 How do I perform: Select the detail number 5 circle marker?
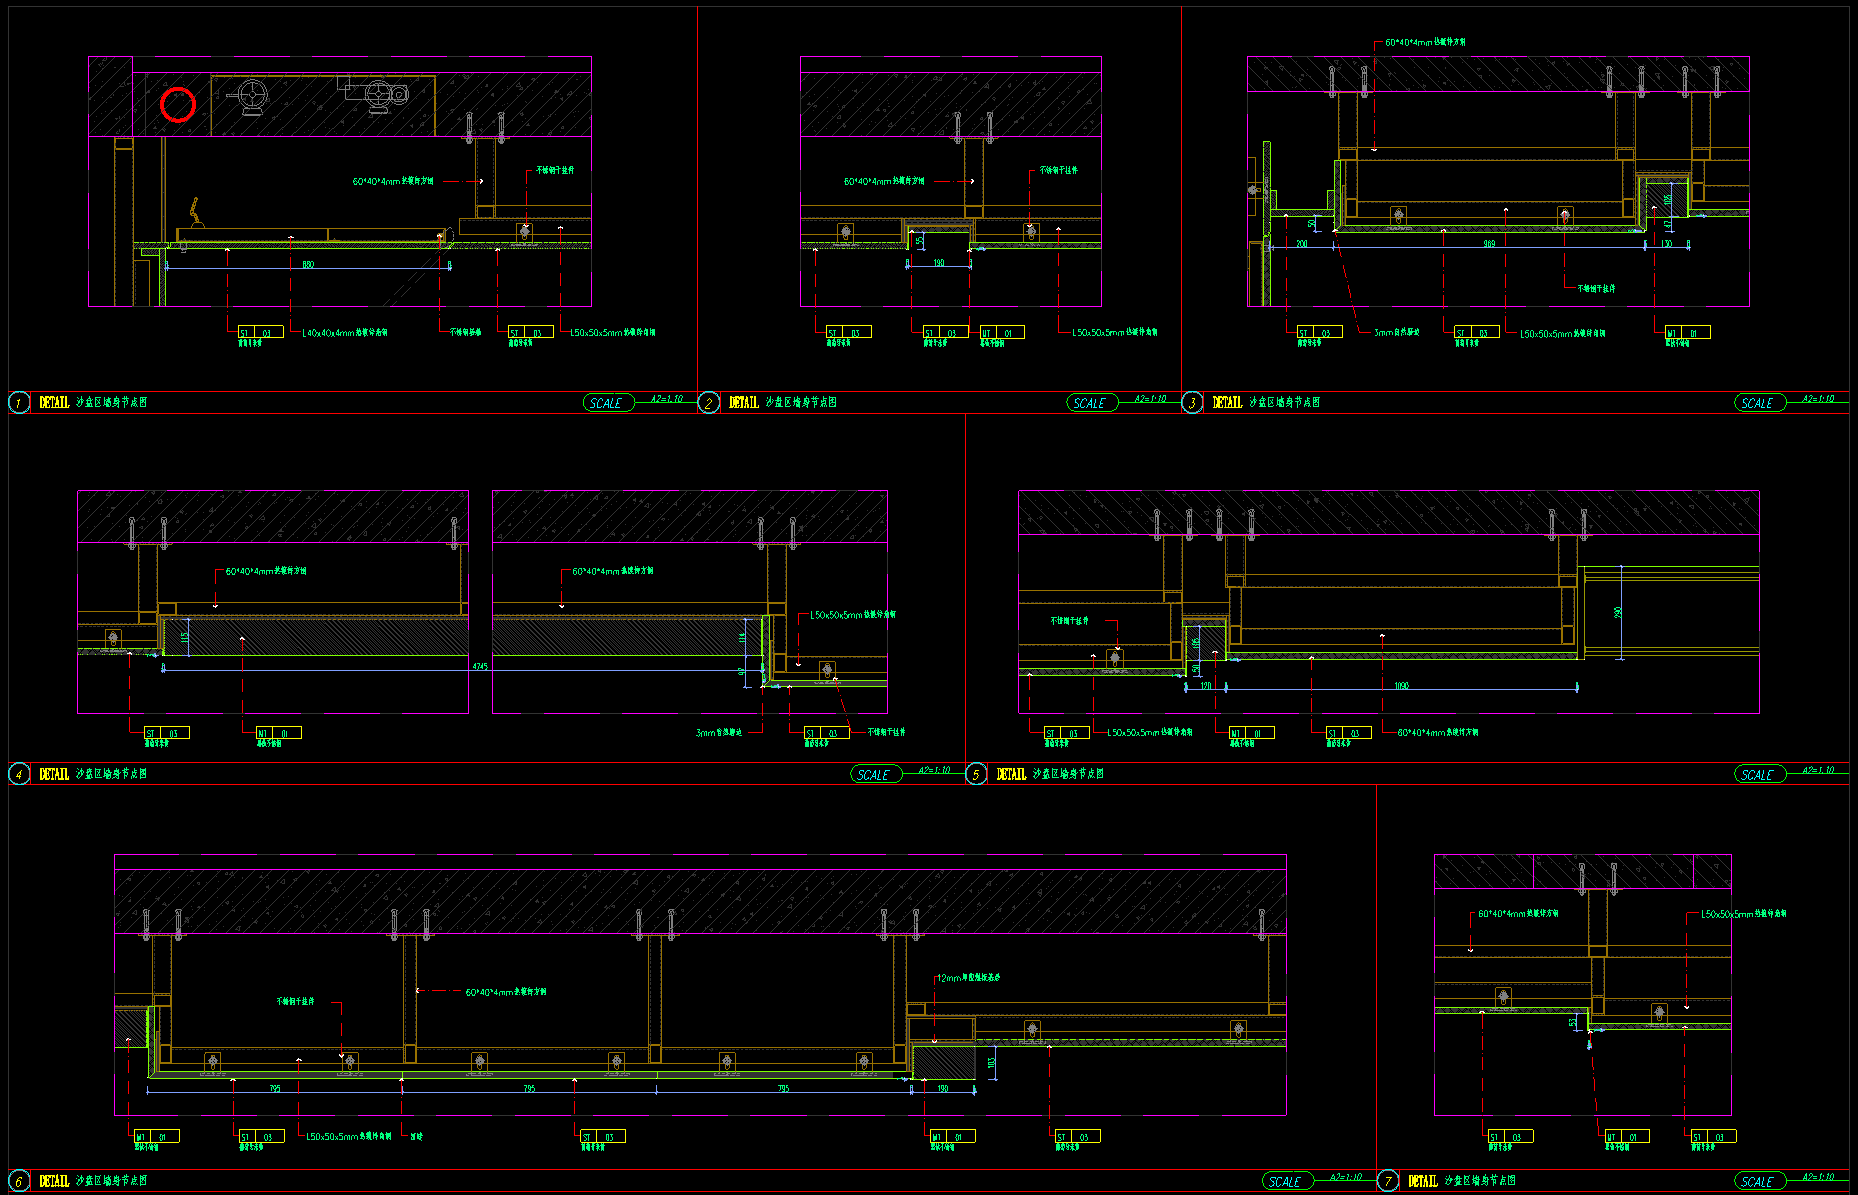(x=976, y=774)
